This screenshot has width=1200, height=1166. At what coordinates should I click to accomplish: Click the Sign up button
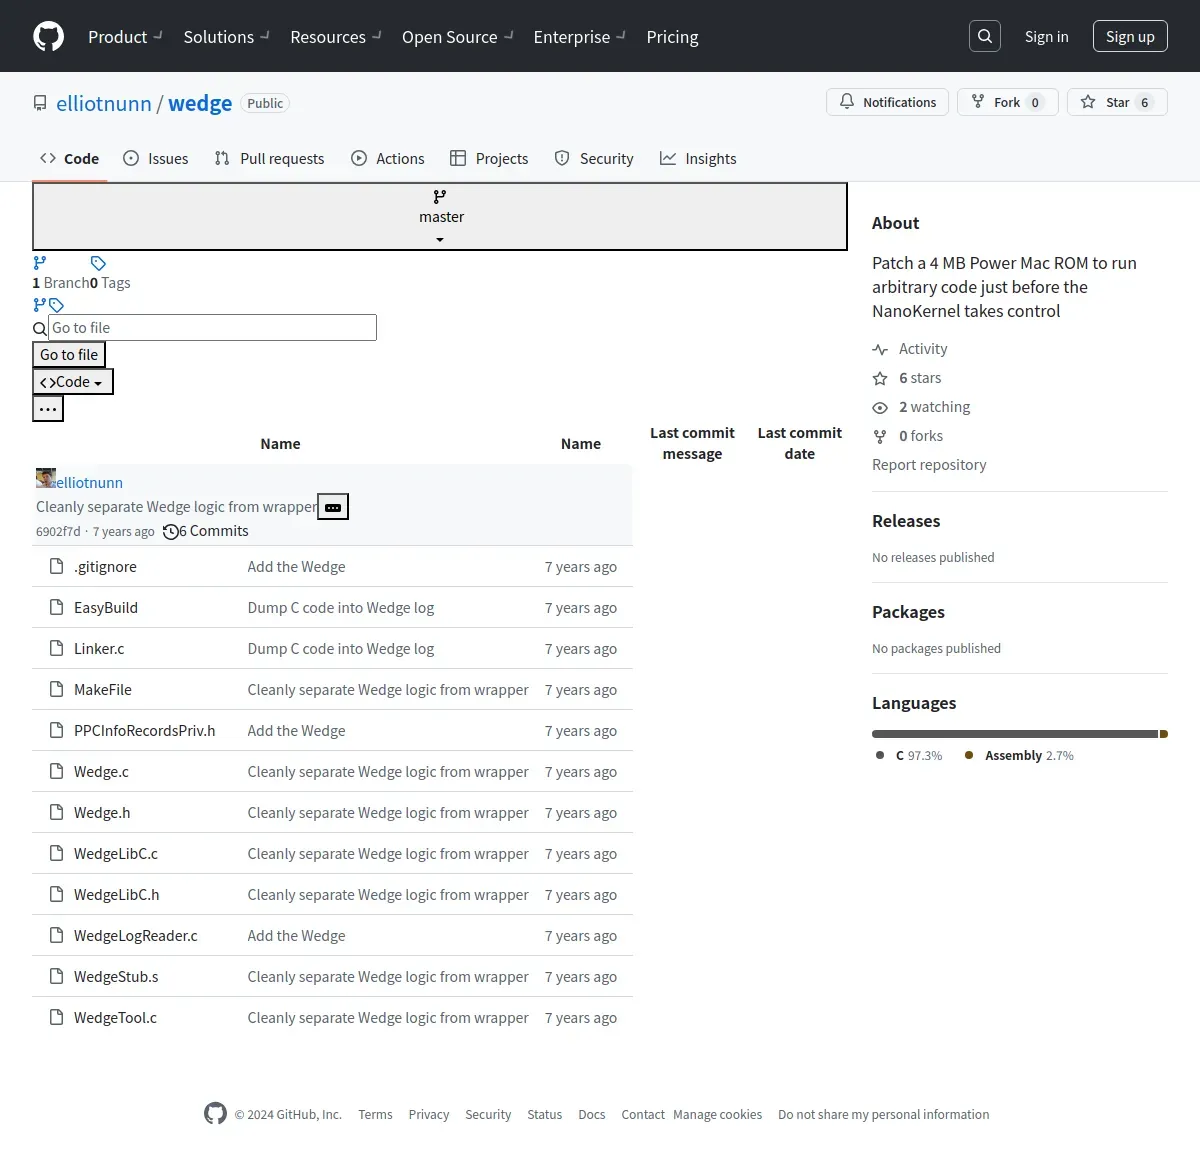point(1130,36)
